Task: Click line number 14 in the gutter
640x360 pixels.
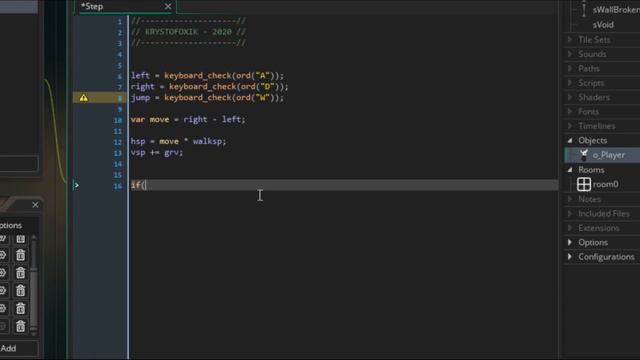Action: point(118,164)
